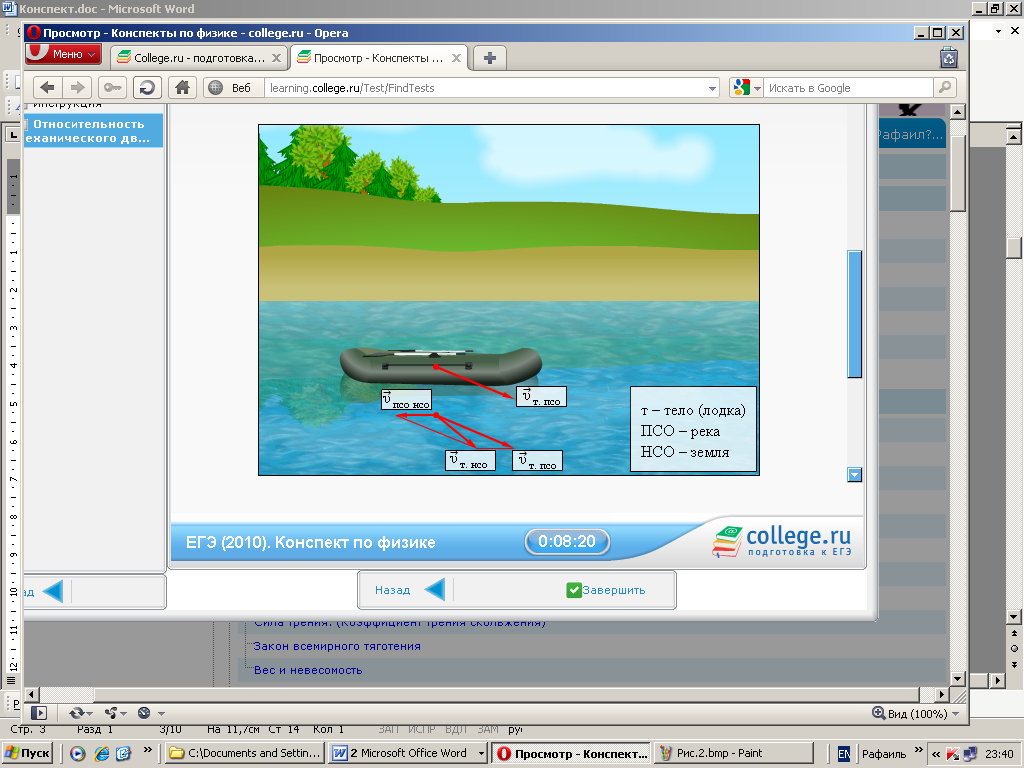Image resolution: width=1024 pixels, height=768 pixels.
Task: Toggle the ЗАМ indicator in Word status bar
Action: 488,729
